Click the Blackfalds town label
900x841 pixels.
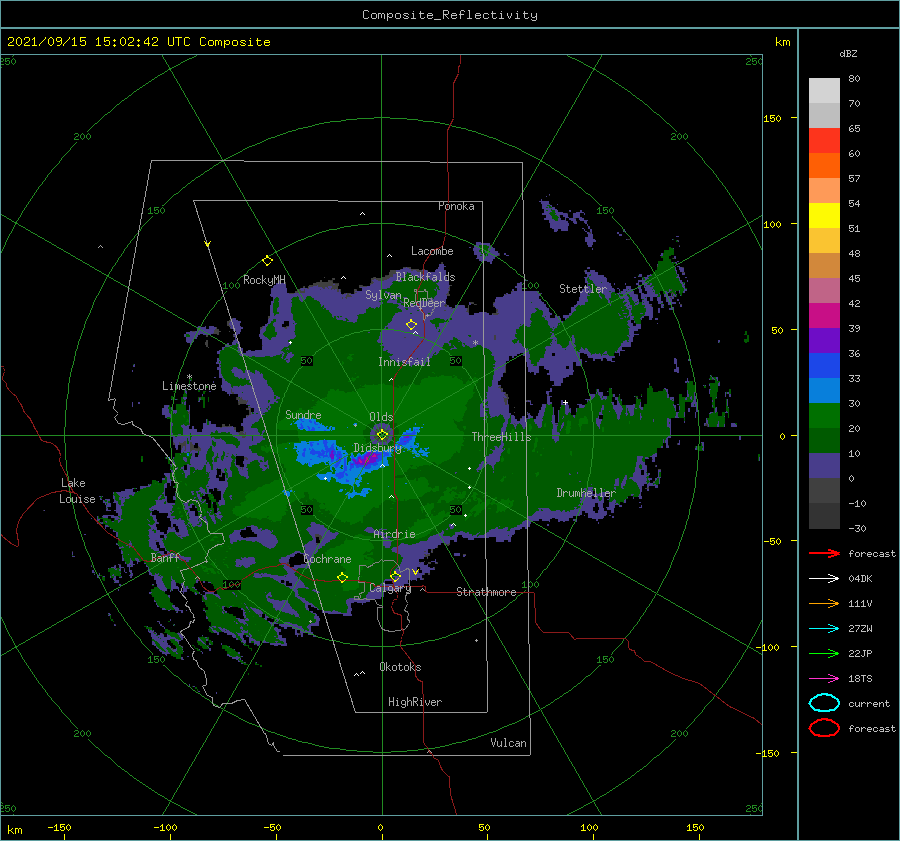[x=425, y=277]
